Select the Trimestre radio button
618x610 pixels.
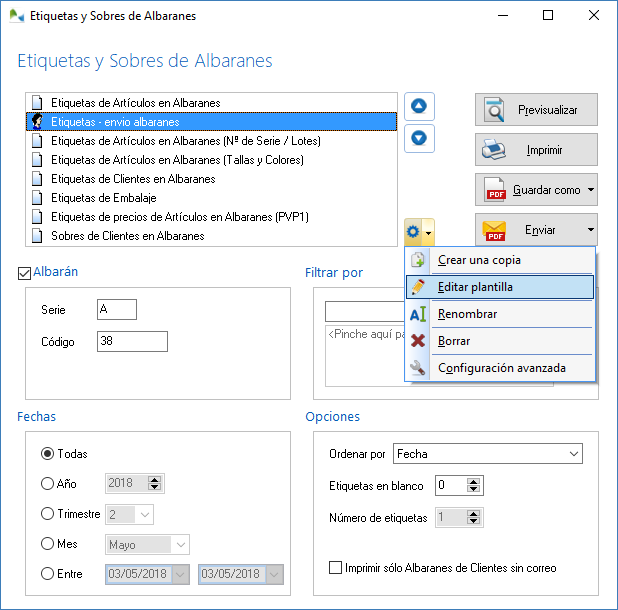(47, 514)
